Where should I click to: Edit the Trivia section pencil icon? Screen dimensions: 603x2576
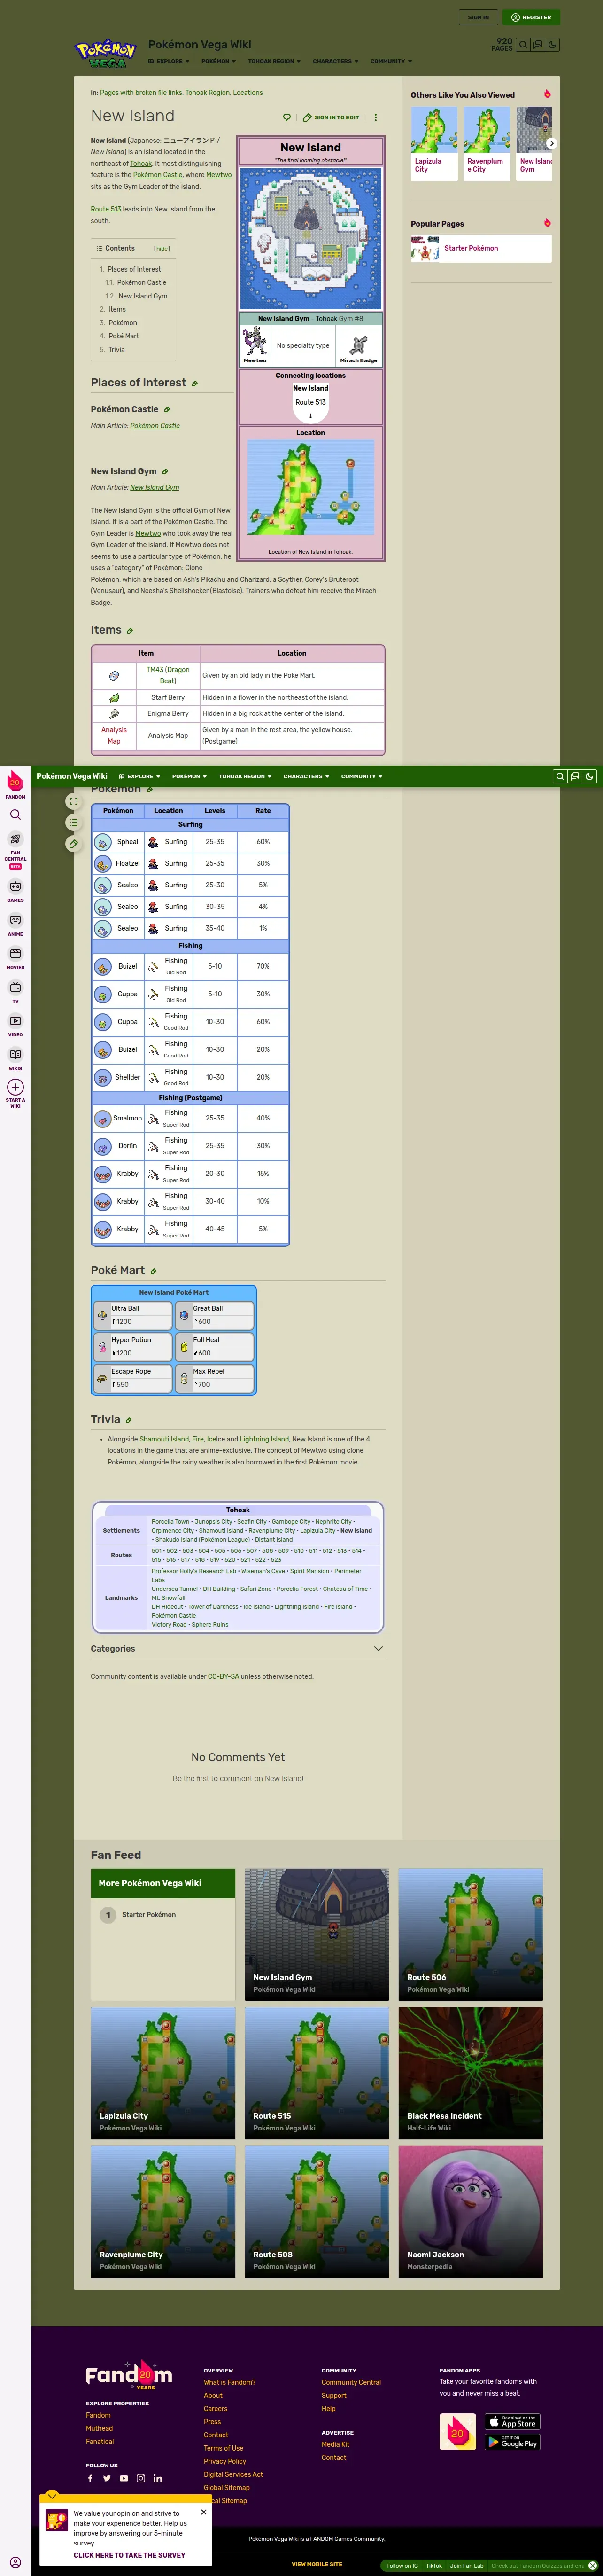click(x=128, y=1420)
